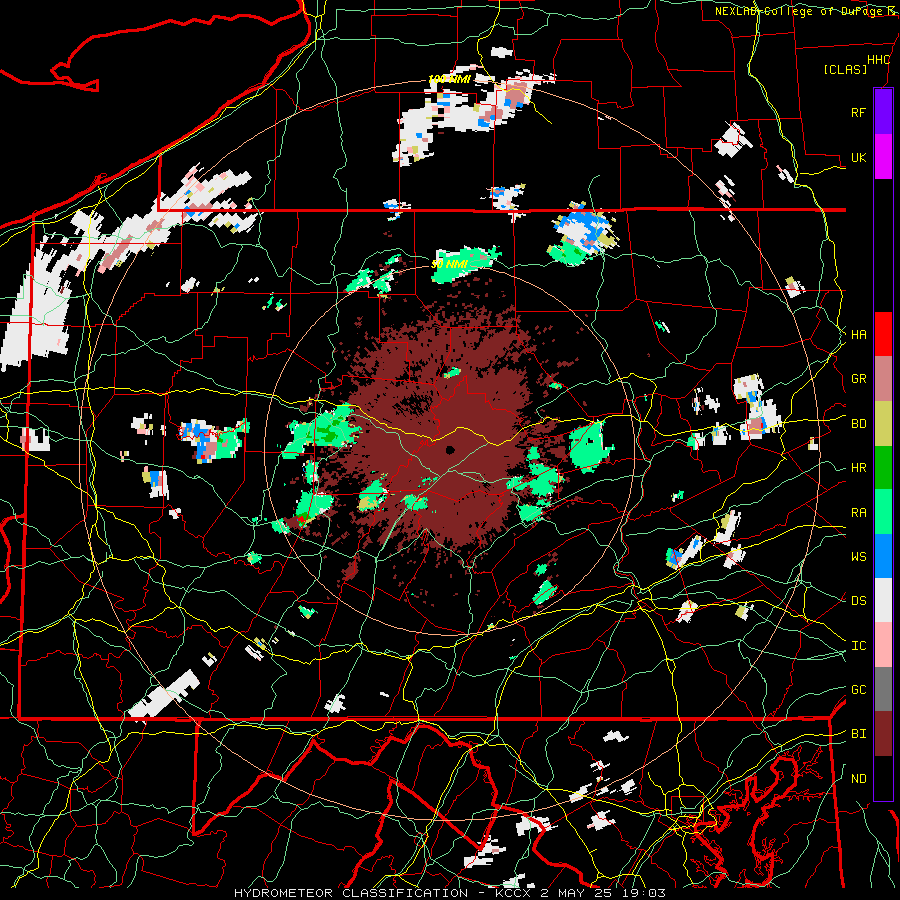Click the HR legend label
The image size is (900, 900).
point(859,468)
